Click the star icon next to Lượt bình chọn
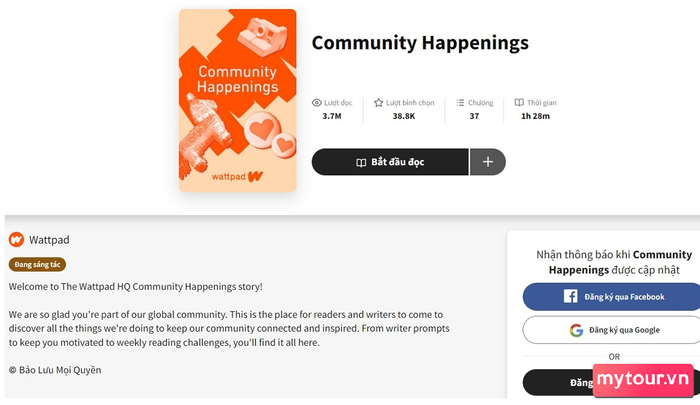This screenshot has width=700, height=405. pos(379,103)
